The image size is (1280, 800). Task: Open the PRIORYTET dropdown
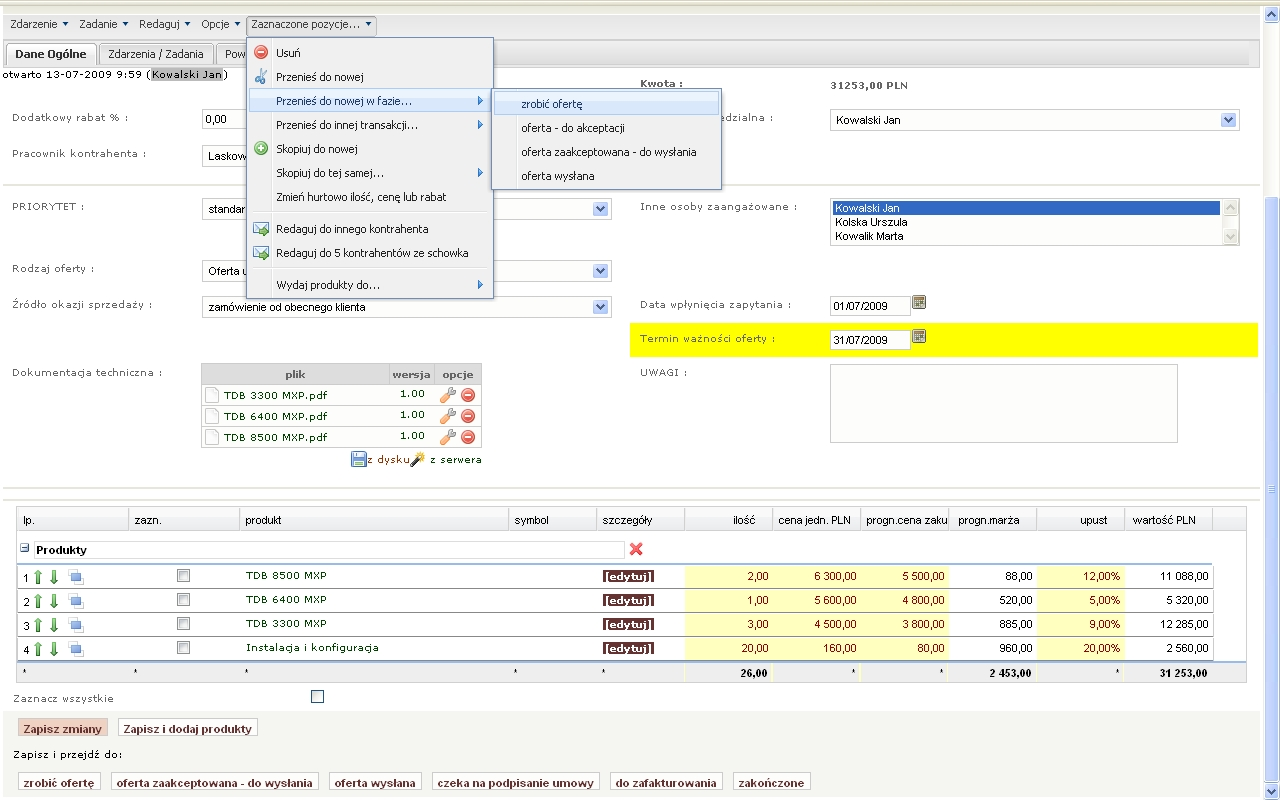coord(600,209)
